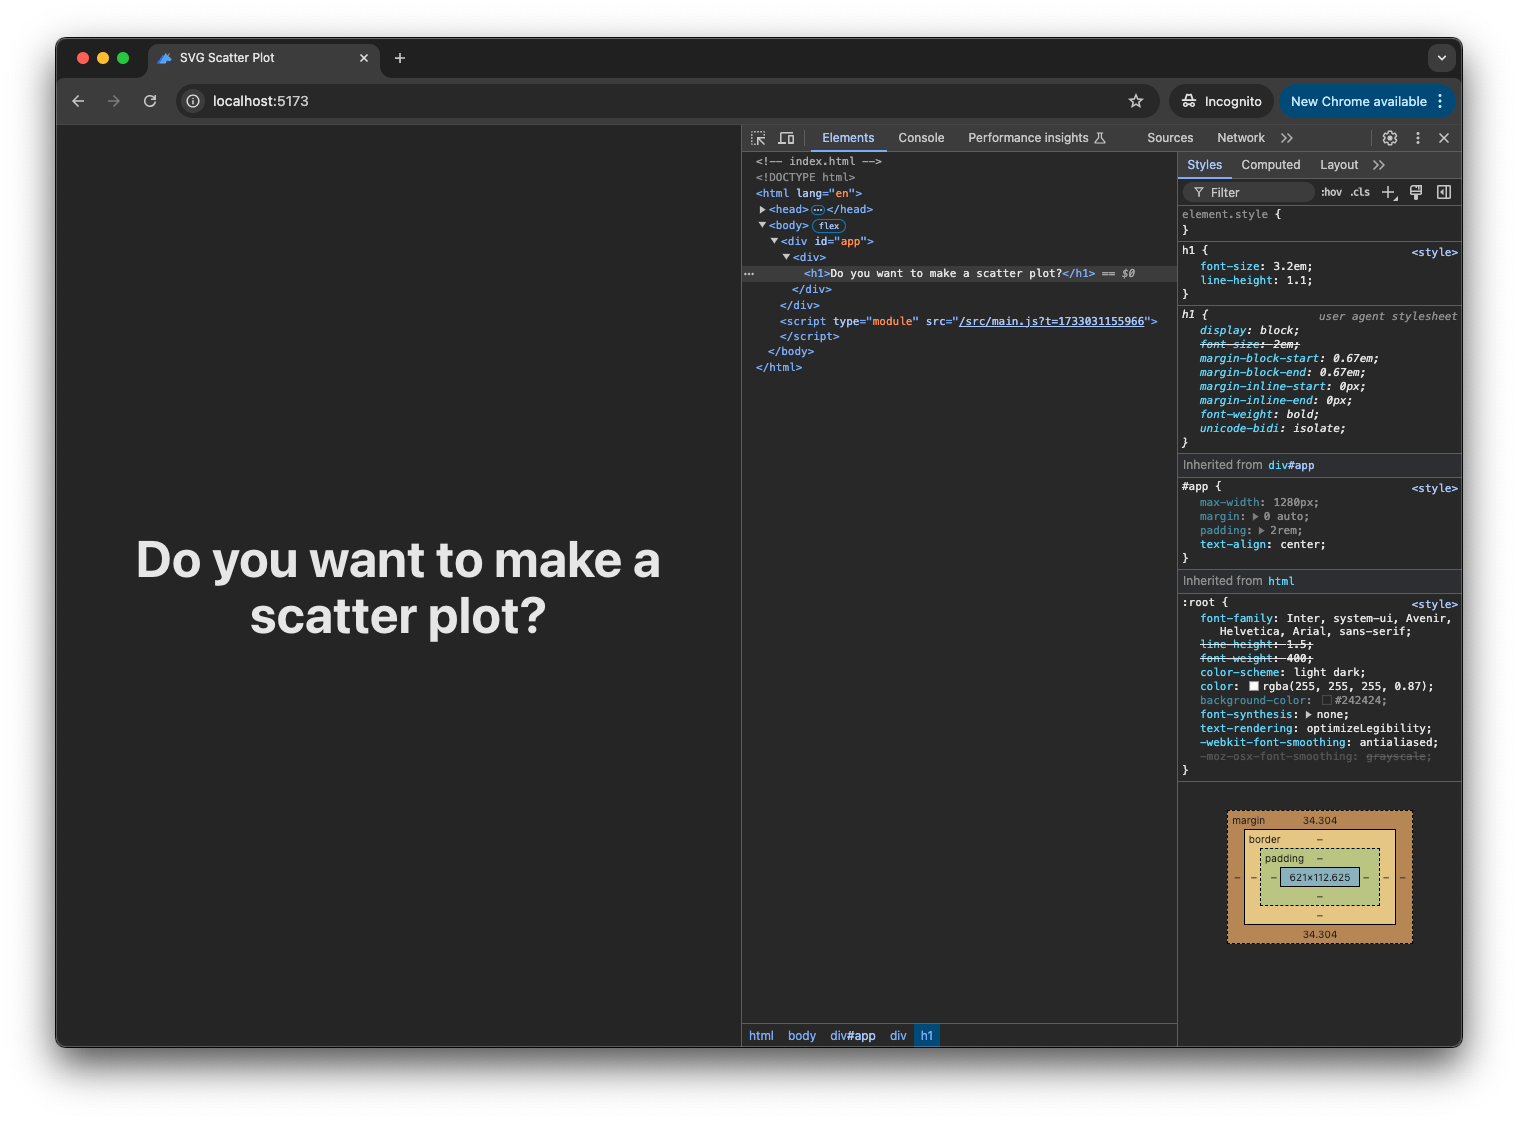Toggle the device toolbar icon

coord(787,138)
